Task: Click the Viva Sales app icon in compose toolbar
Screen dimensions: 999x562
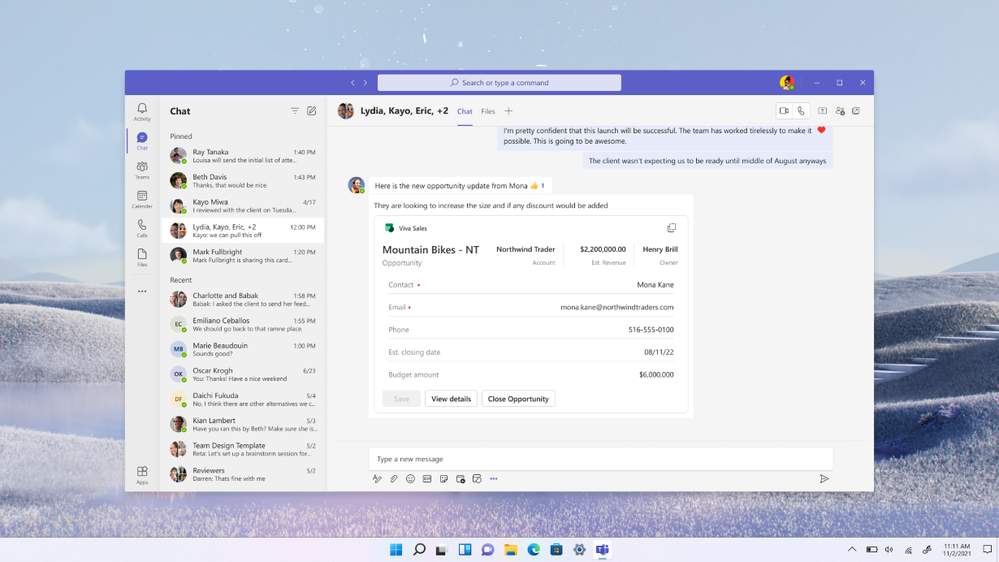Action: coord(477,479)
